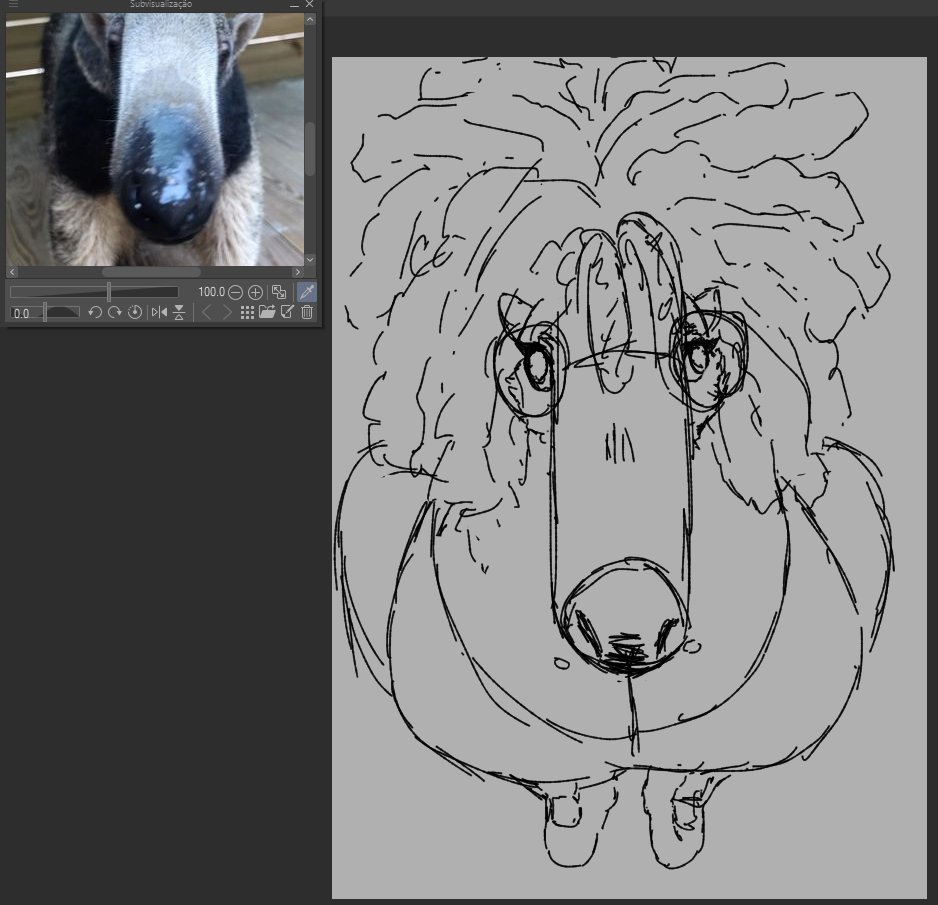The height and width of the screenshot is (905, 938).
Task: Go to the previous Sub View image
Action: tap(206, 312)
